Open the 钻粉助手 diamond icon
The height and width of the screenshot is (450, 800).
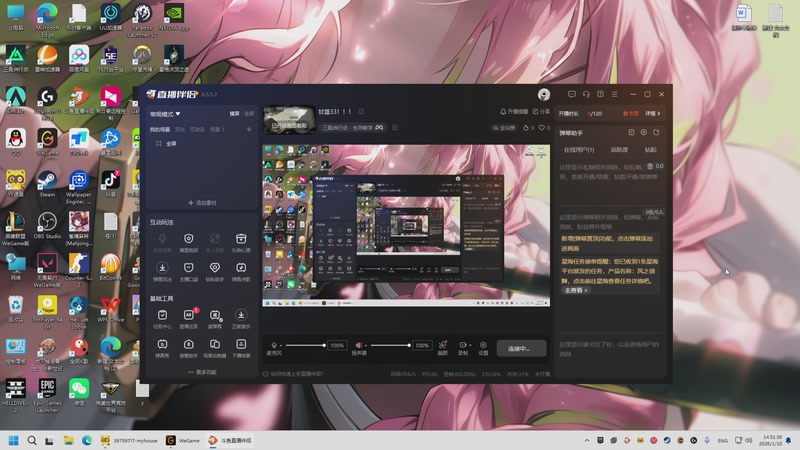[215, 271]
